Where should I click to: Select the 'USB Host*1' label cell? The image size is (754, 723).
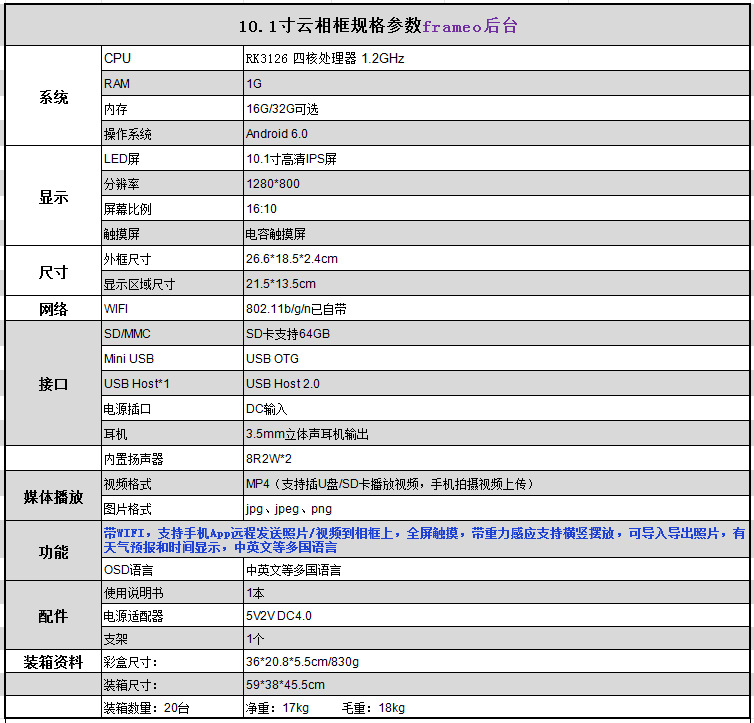click(172, 383)
